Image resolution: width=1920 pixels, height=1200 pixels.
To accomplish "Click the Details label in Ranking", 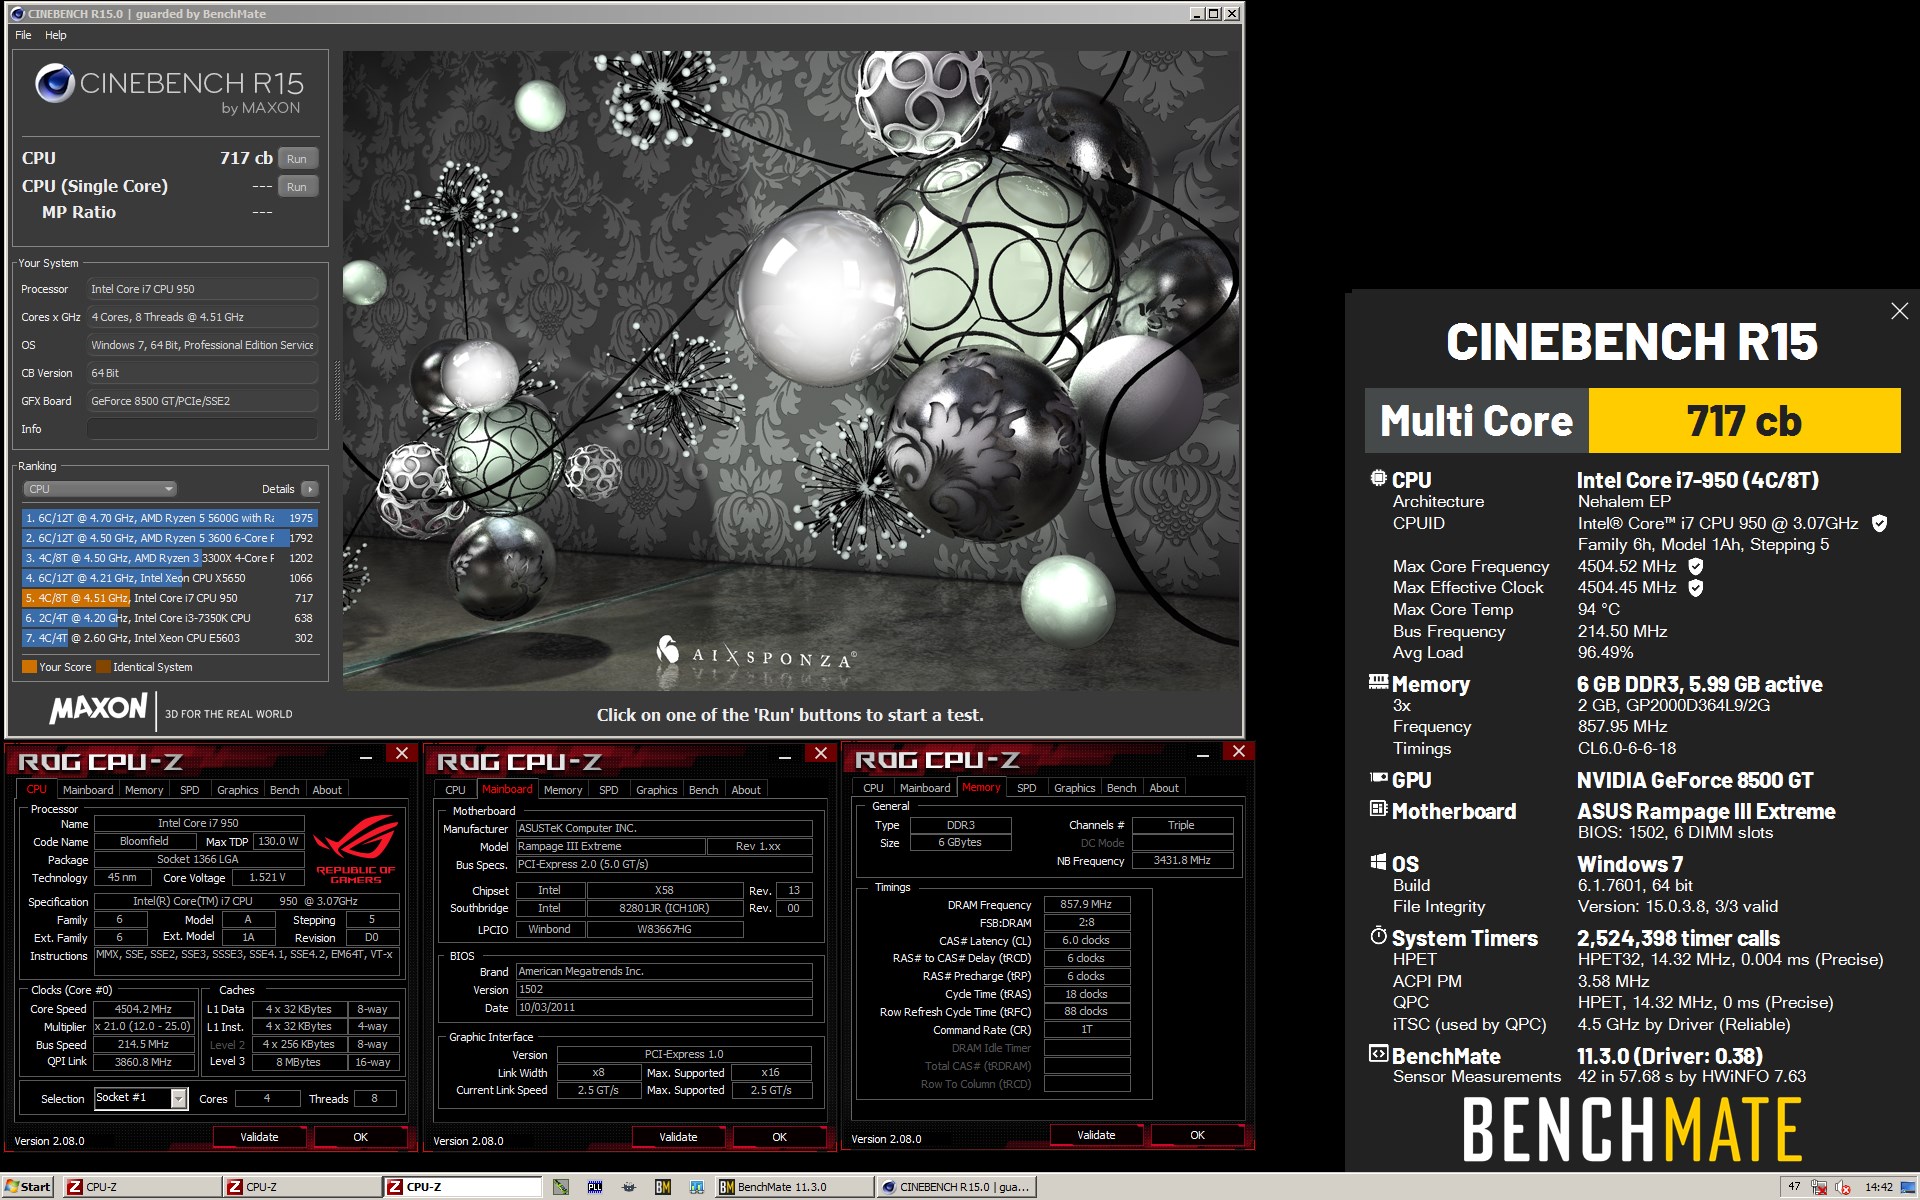I will [278, 489].
